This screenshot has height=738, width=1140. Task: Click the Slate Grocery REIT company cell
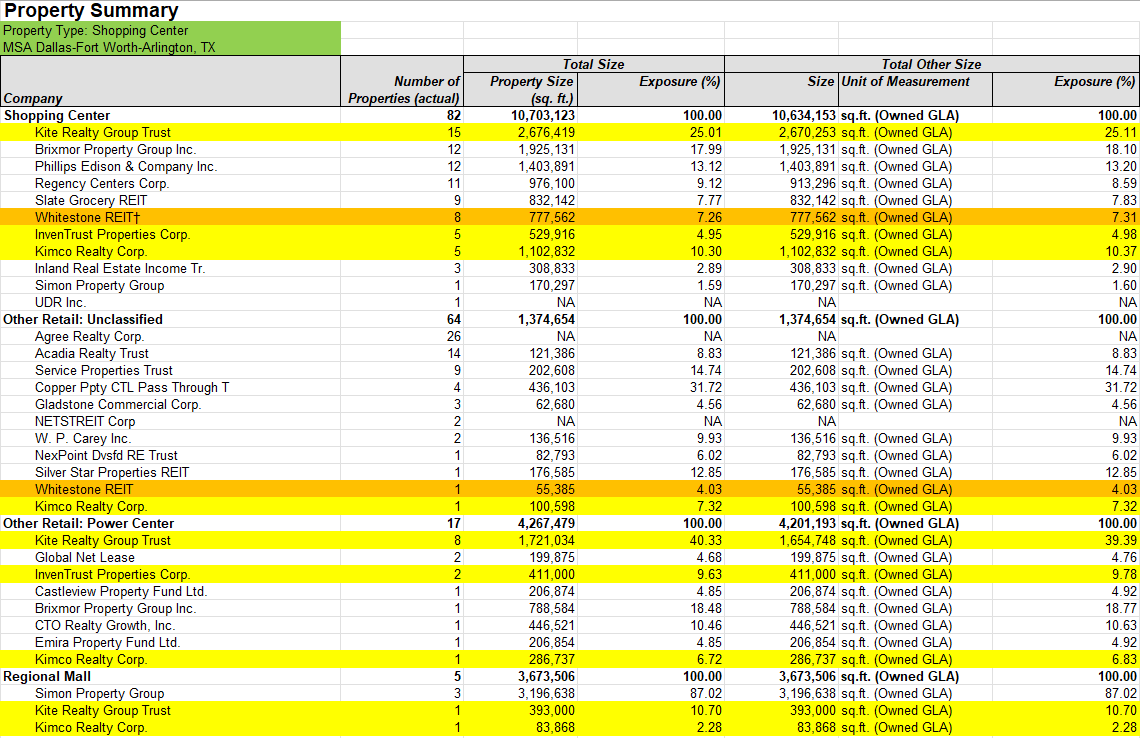click(91, 201)
